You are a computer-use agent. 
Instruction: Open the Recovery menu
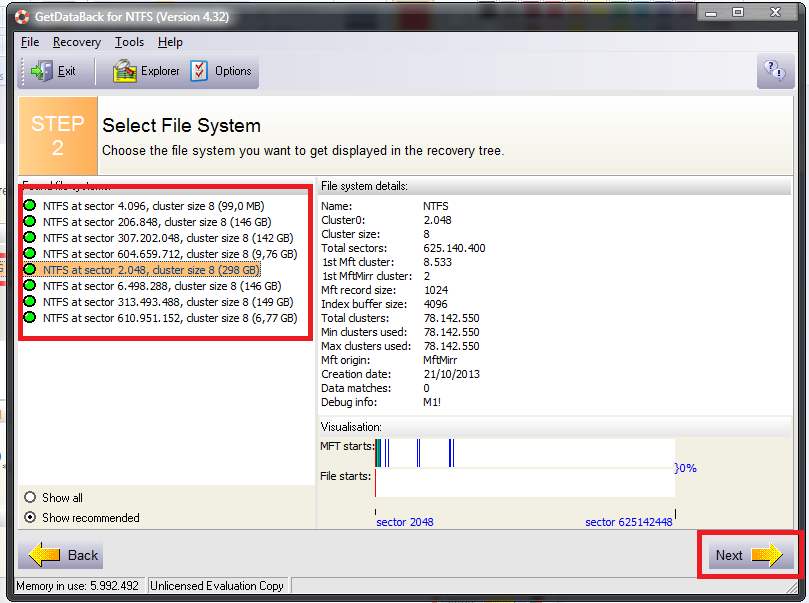coord(77,42)
